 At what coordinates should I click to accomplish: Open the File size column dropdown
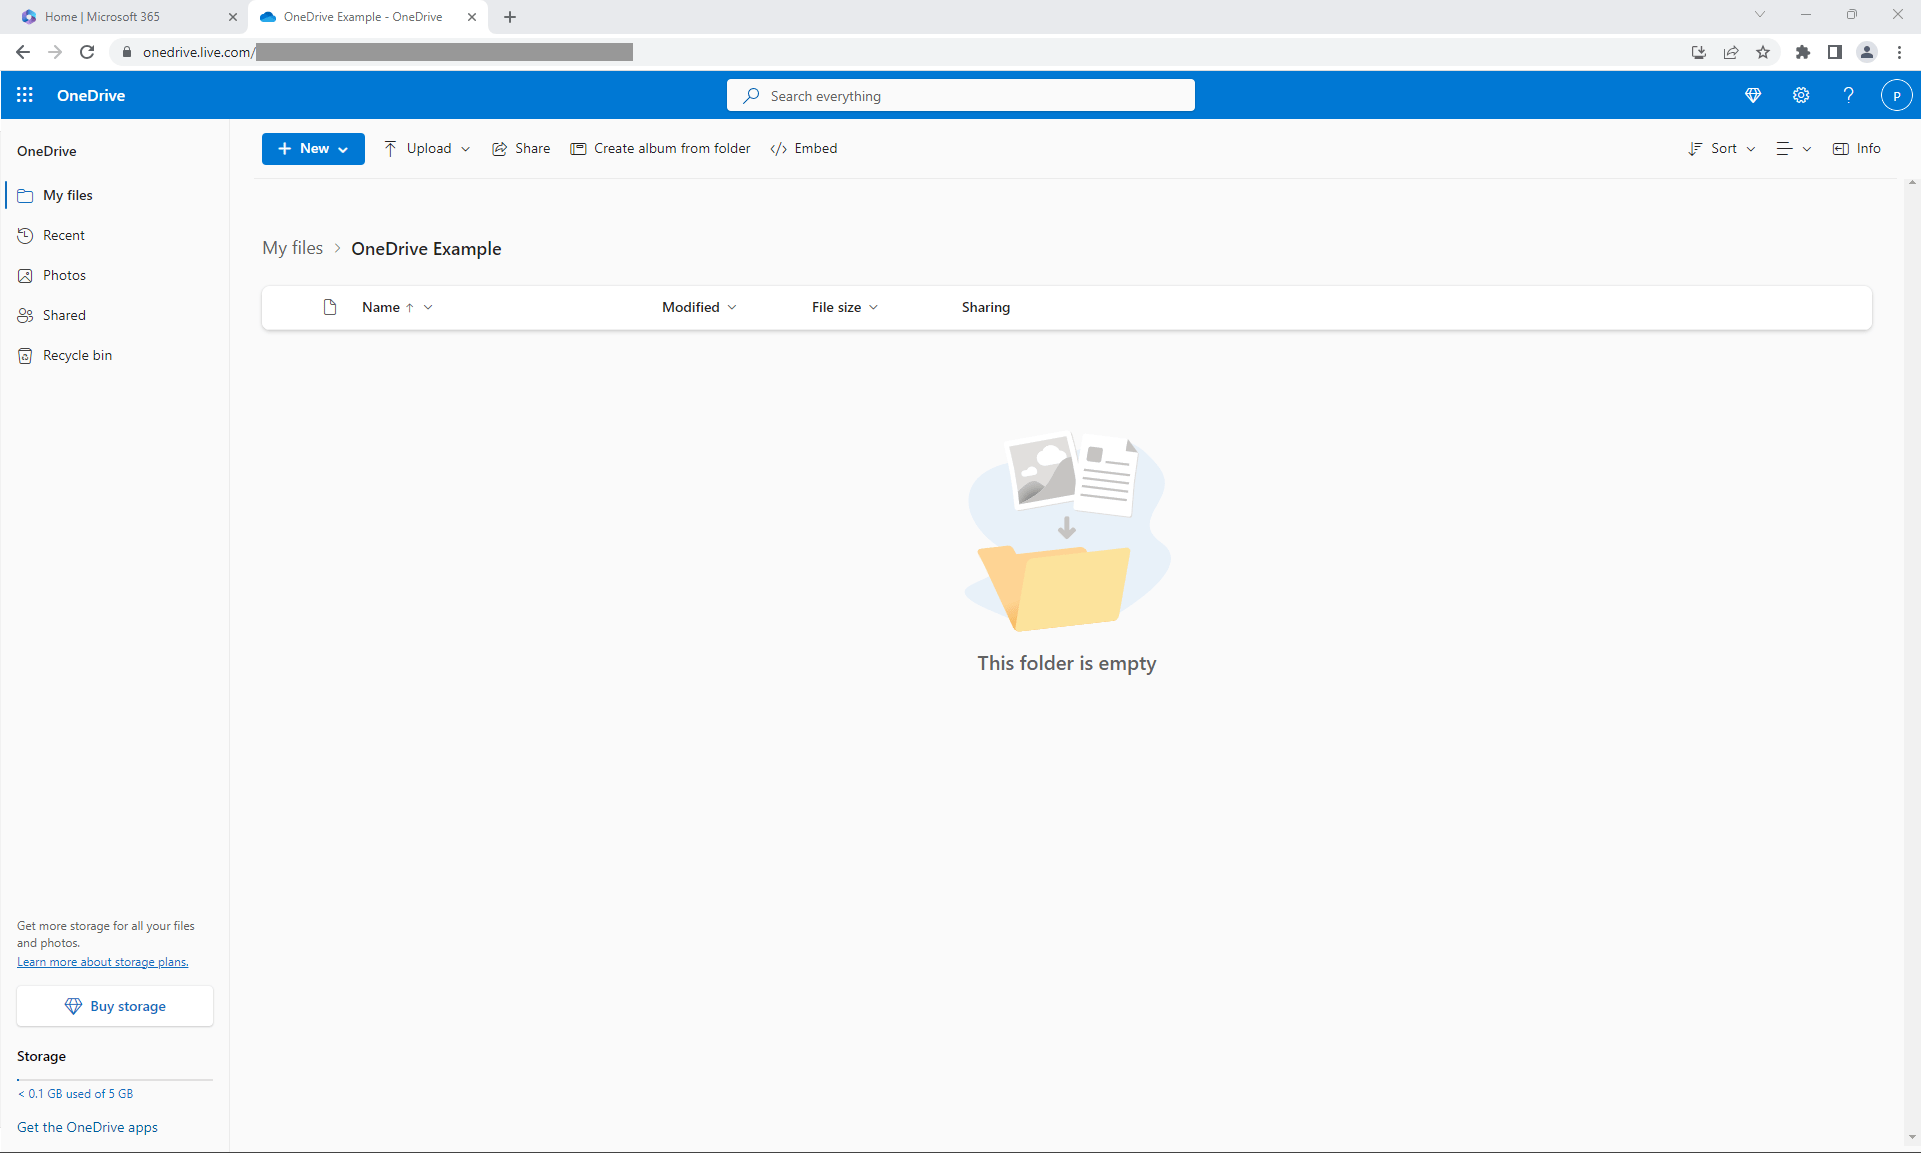click(845, 307)
